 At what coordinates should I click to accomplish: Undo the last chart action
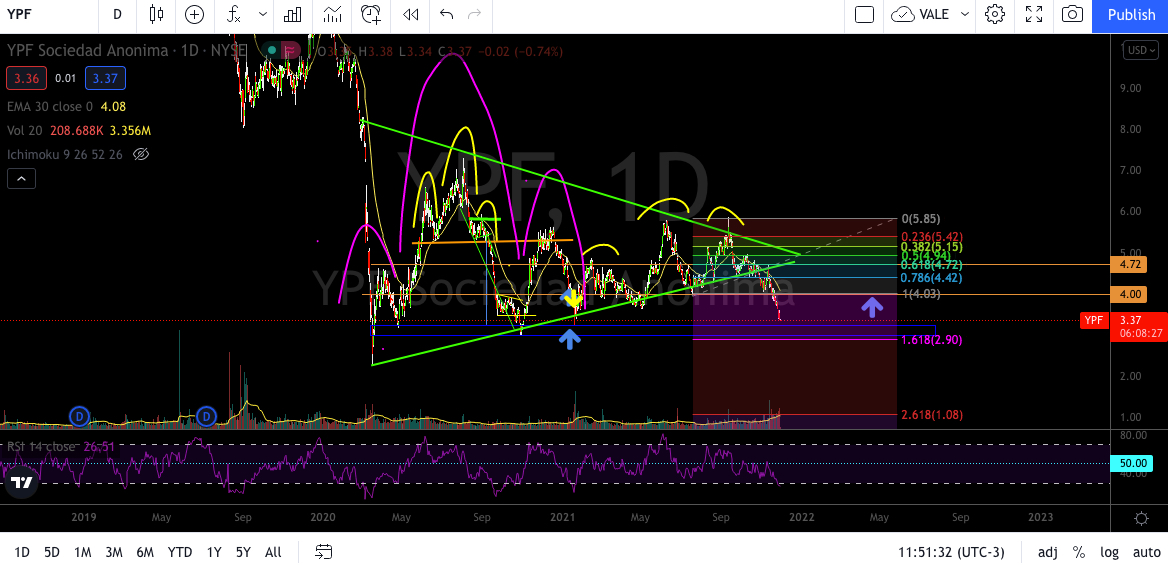click(446, 14)
